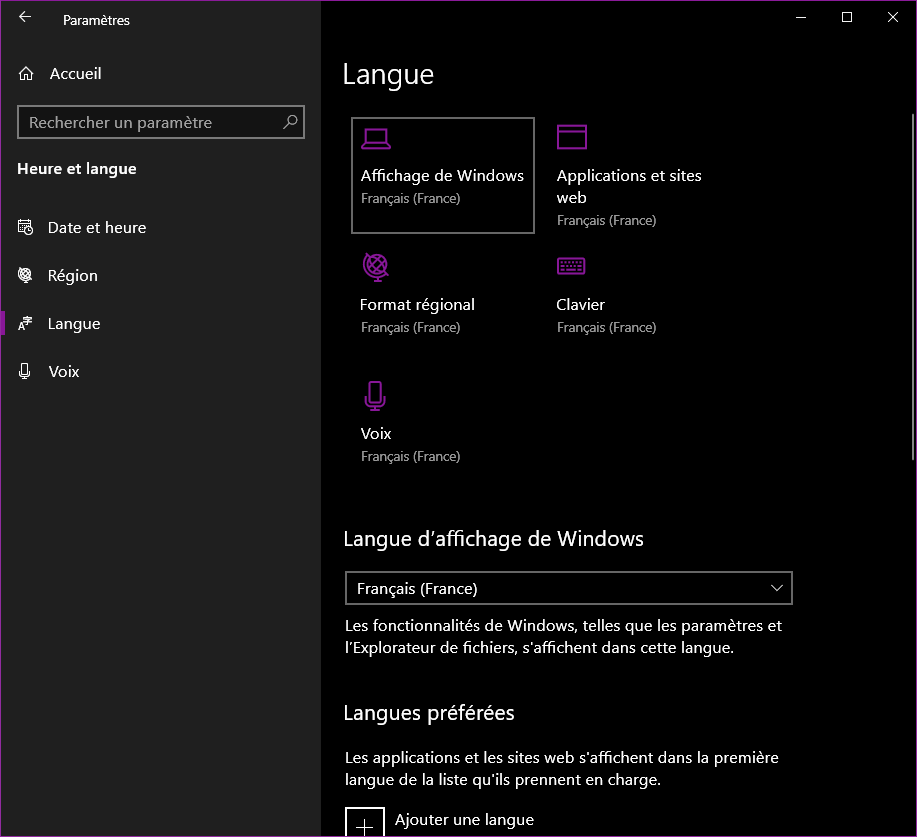
Task: Close the Paramètres window
Action: pyautogui.click(x=892, y=17)
